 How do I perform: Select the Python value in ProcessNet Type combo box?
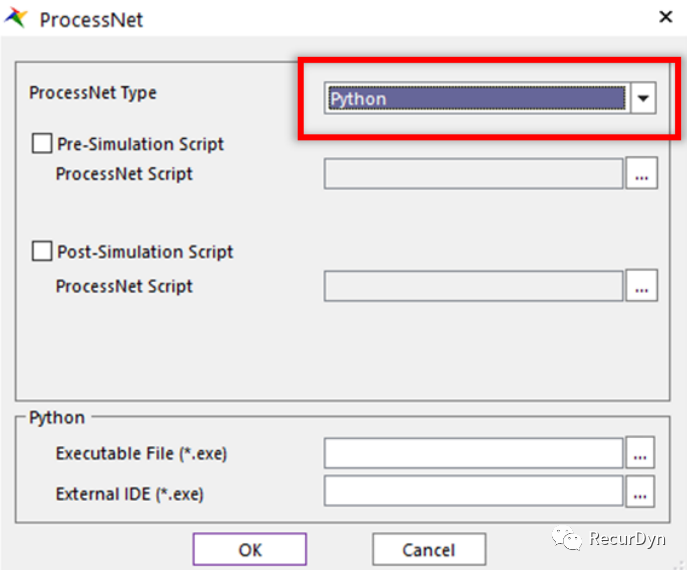pyautogui.click(x=476, y=98)
